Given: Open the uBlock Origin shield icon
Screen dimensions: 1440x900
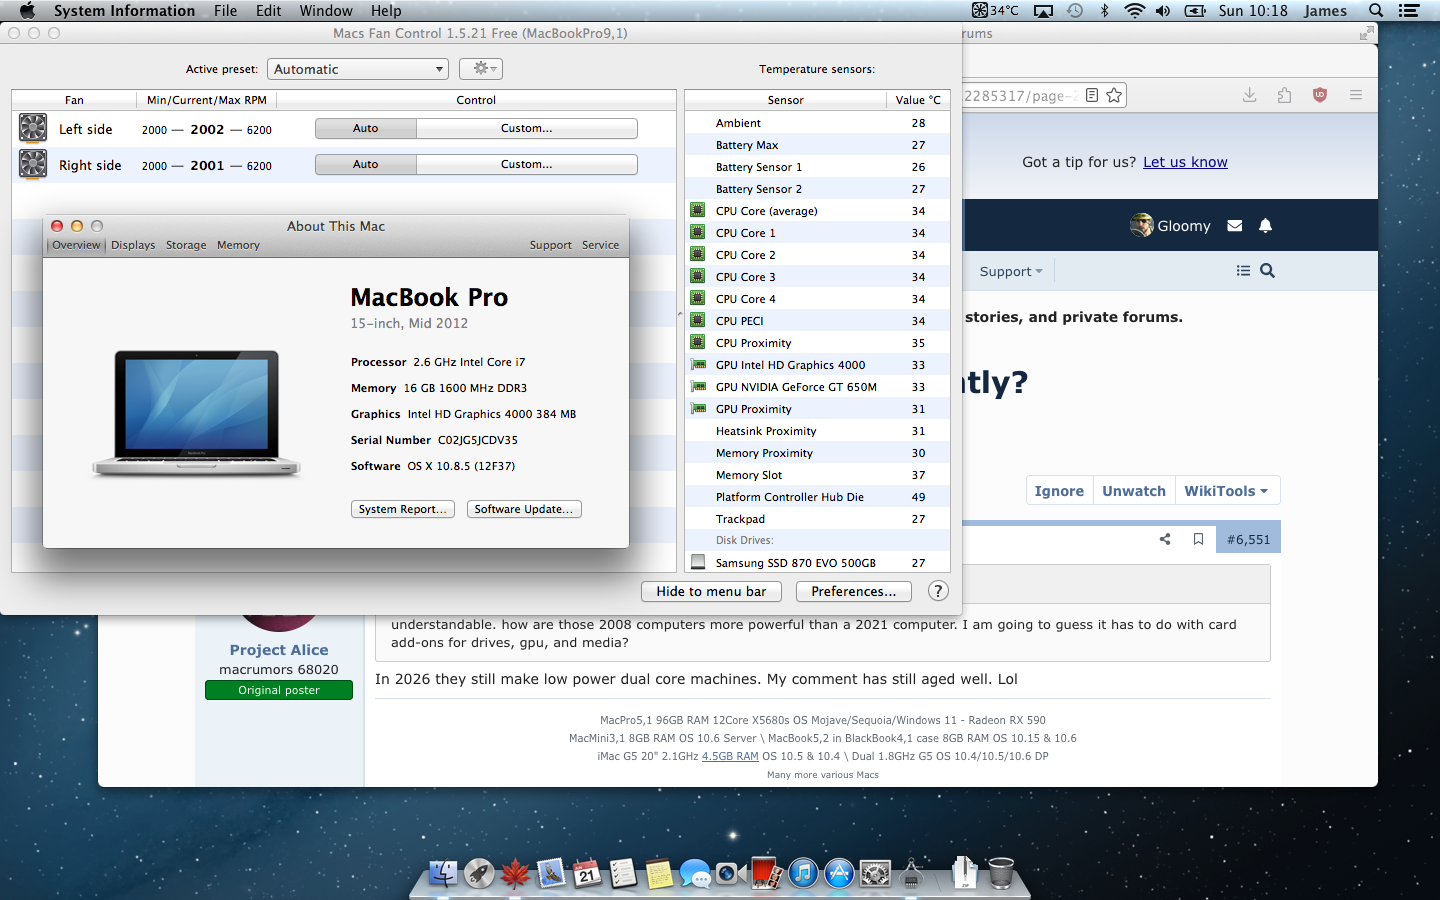Looking at the screenshot, I should tap(1320, 95).
